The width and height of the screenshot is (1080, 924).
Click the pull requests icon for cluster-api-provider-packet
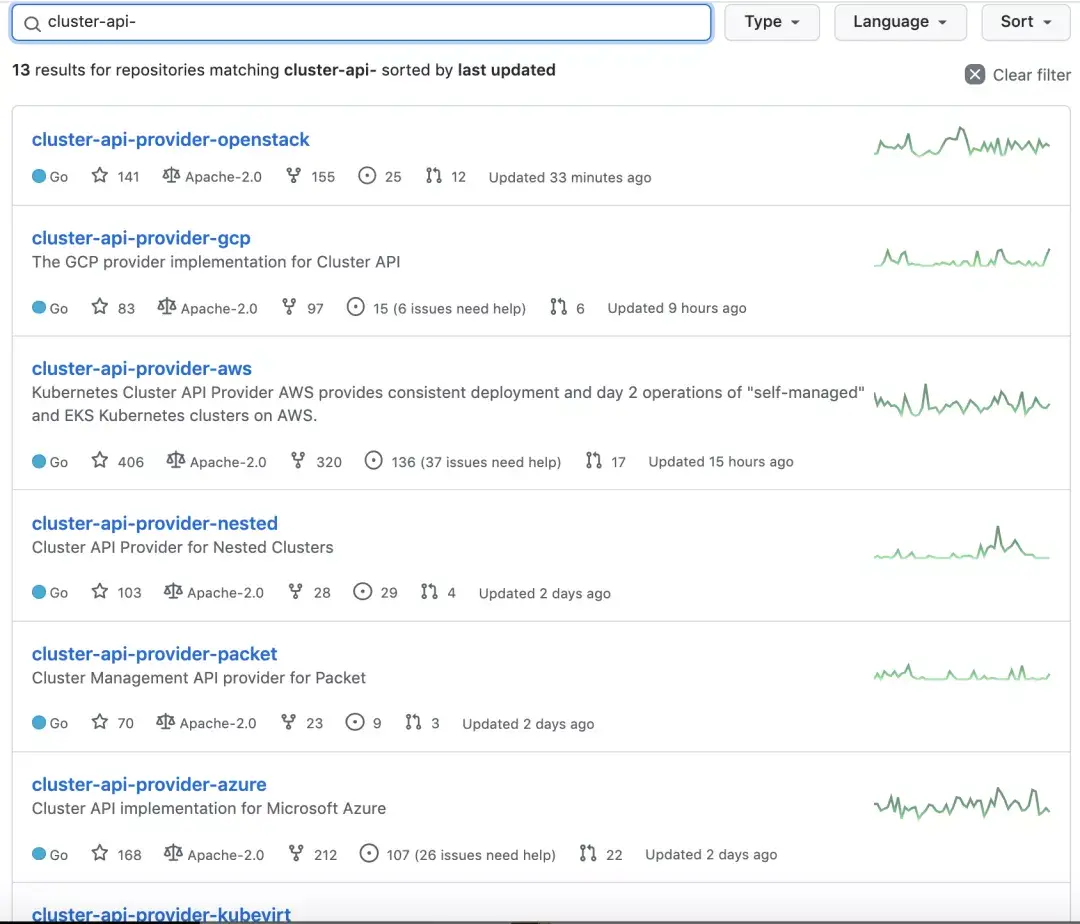tap(413, 722)
